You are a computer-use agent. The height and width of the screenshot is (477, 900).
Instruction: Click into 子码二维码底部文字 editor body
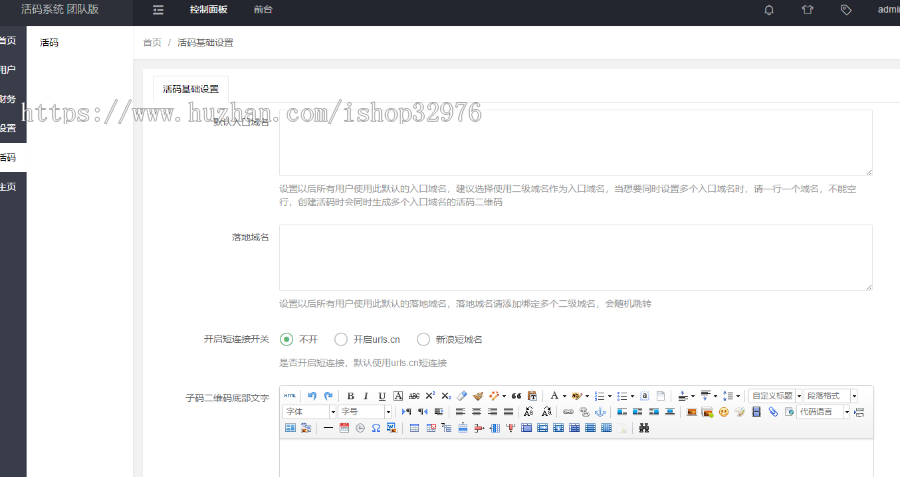click(576, 458)
